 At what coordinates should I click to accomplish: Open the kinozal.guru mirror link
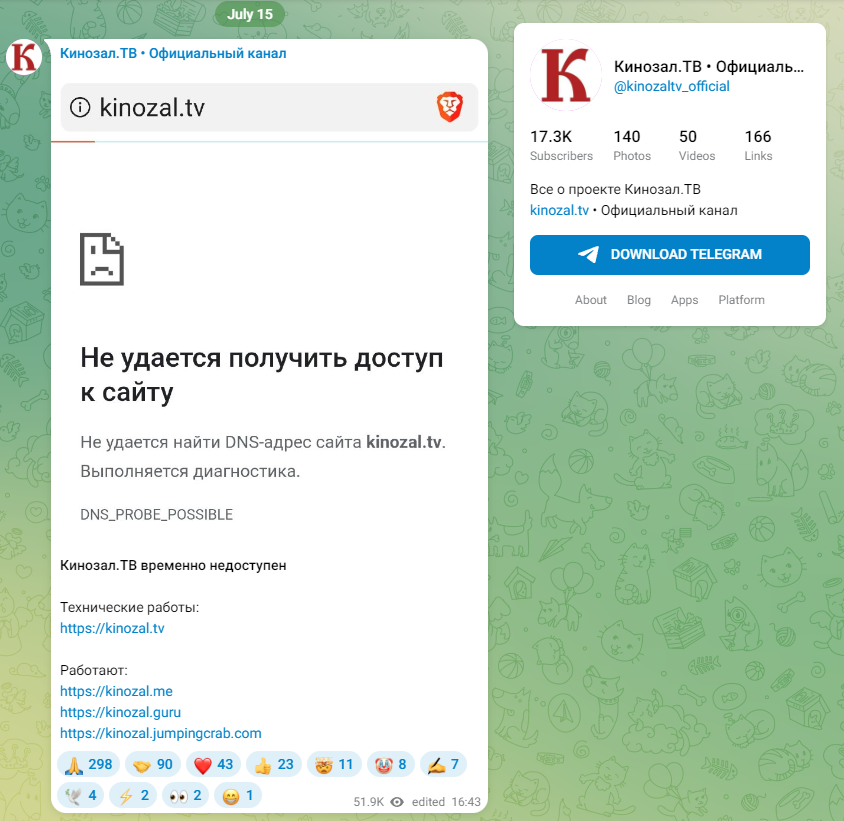point(121,712)
